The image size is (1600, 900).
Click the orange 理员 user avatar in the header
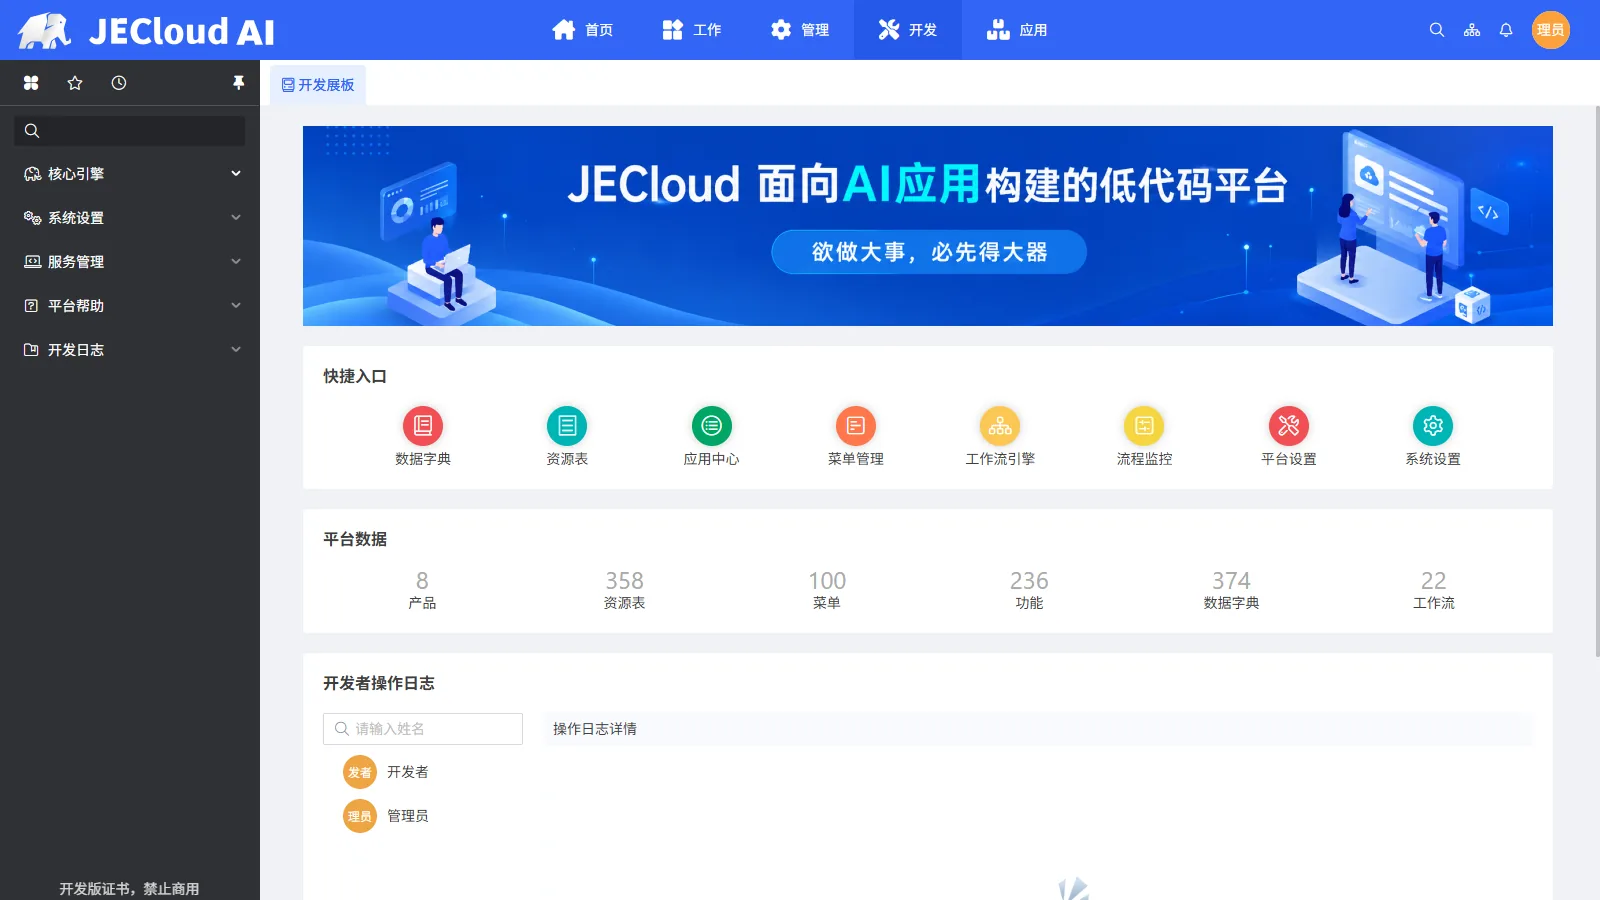1551,30
